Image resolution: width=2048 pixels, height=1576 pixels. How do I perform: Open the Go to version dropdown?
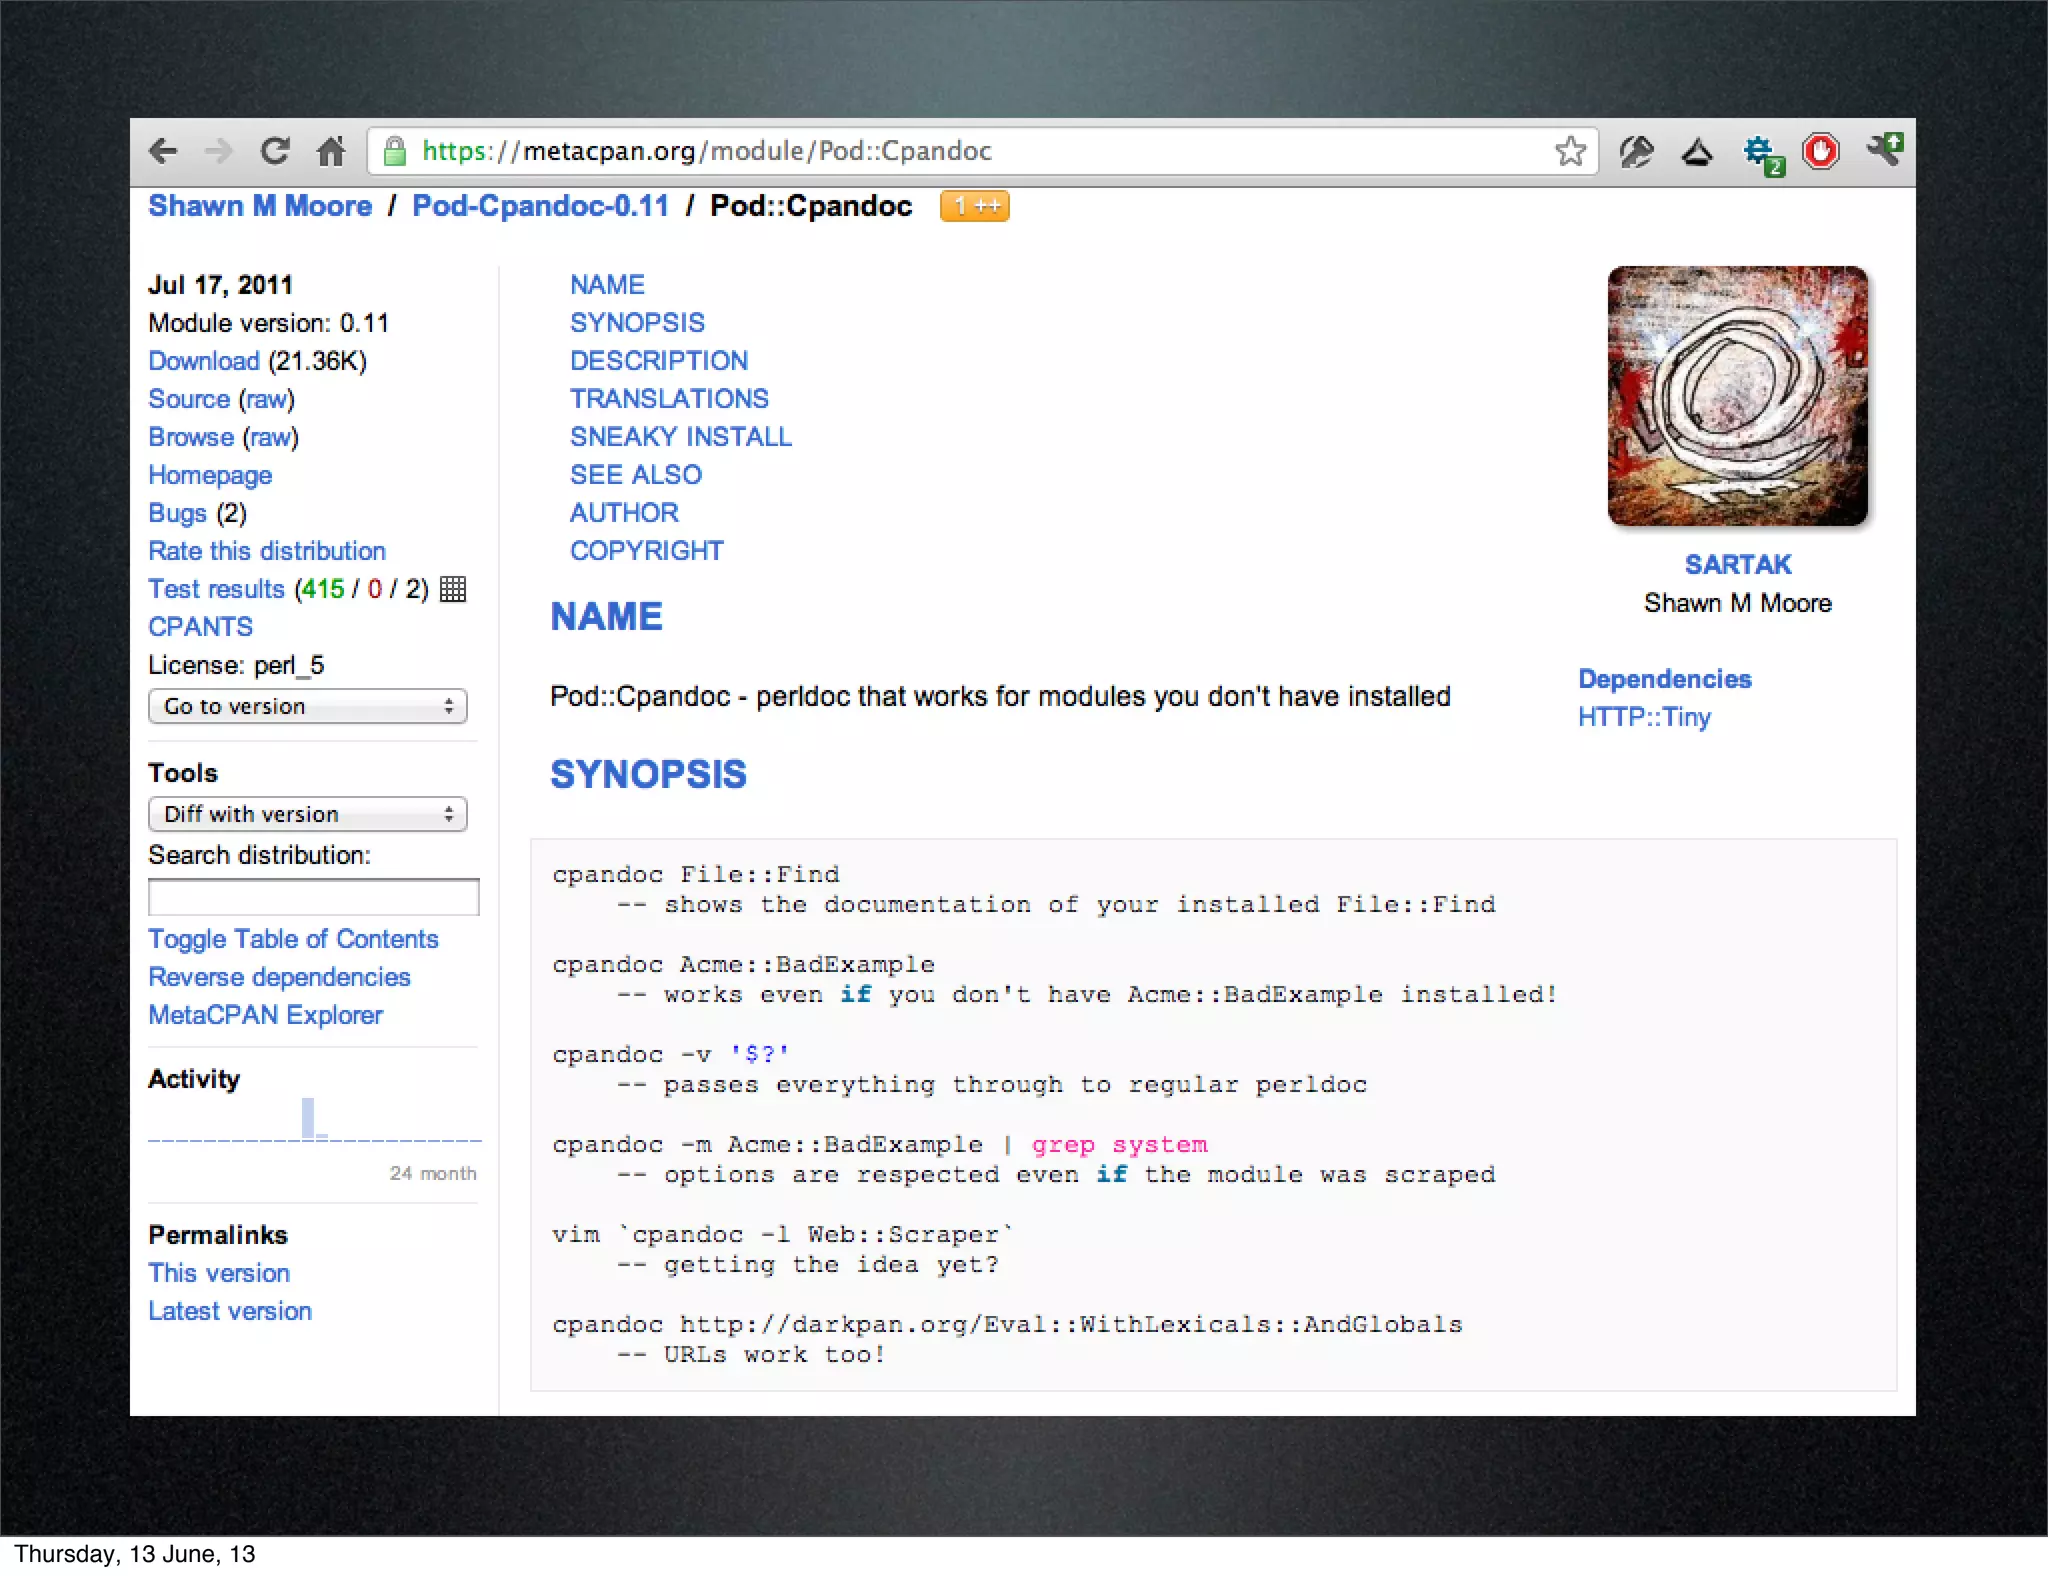coord(307,706)
